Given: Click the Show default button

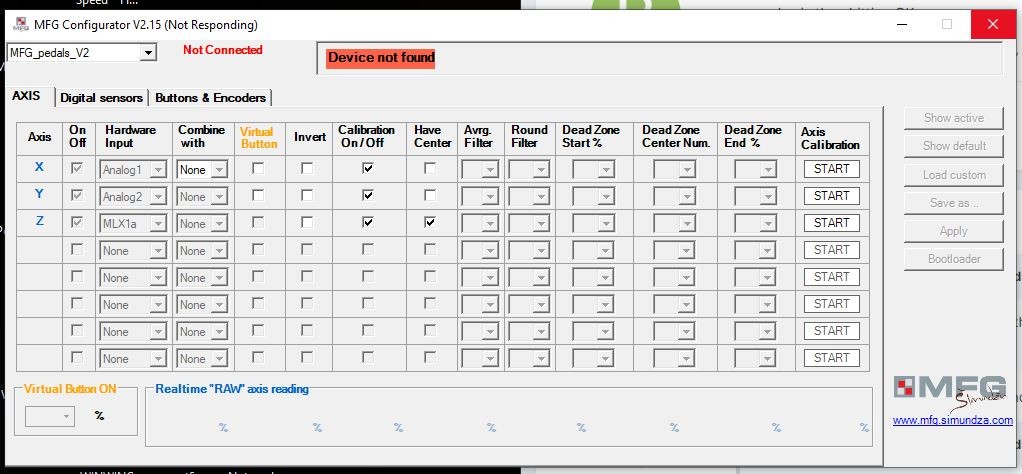Looking at the screenshot, I should tap(954, 146).
